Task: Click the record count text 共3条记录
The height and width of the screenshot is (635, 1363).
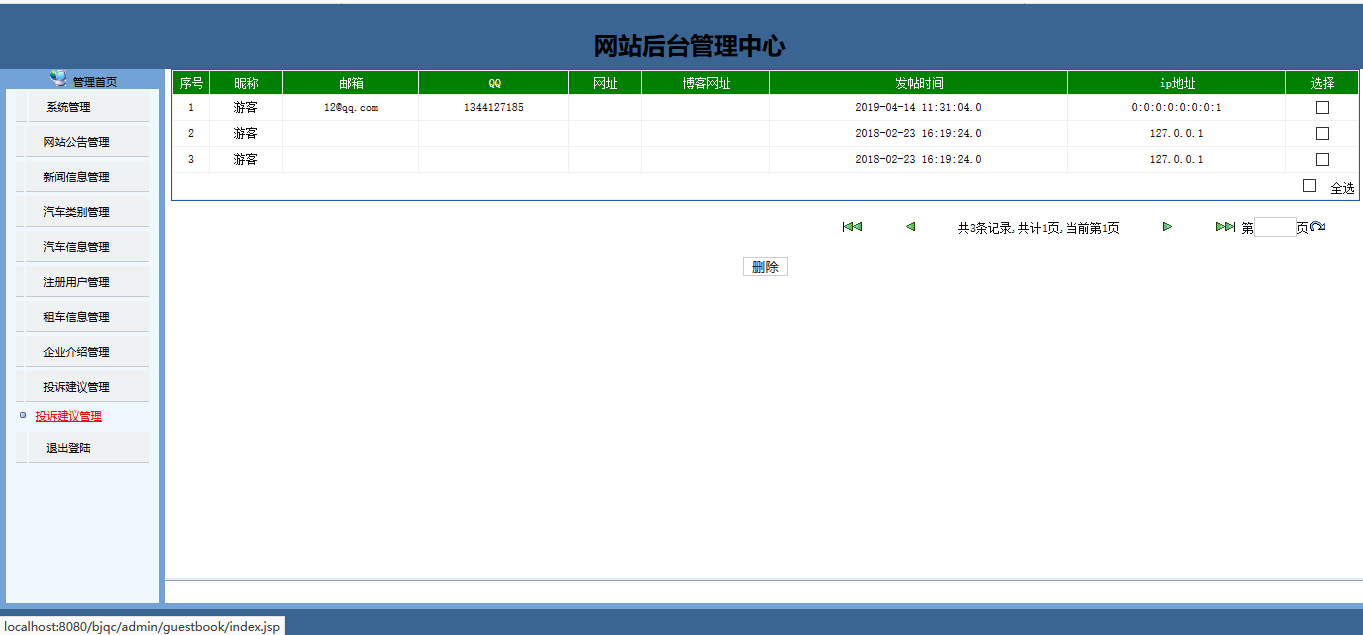Action: (985, 228)
